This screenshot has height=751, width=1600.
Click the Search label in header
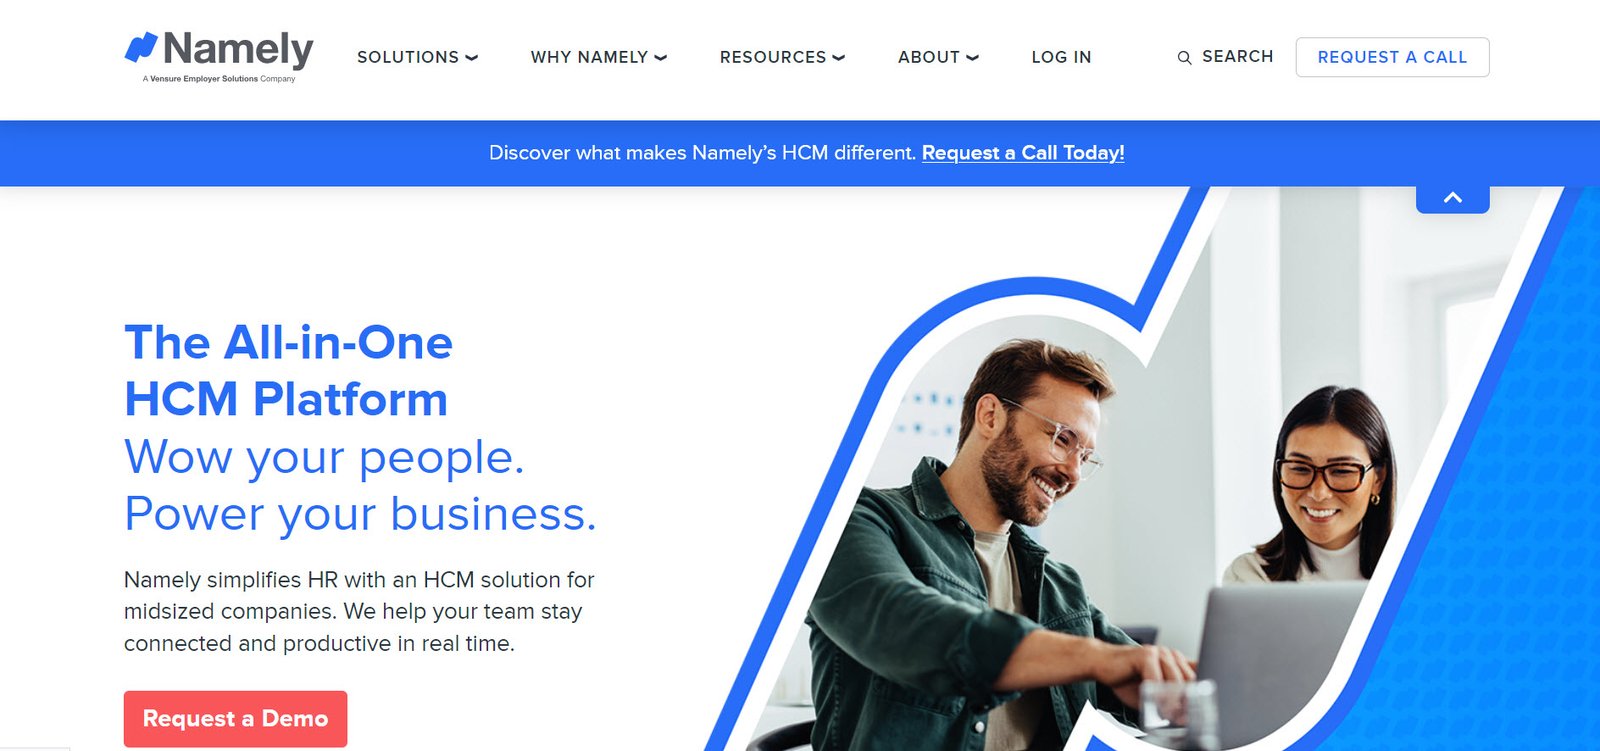[x=1237, y=57]
